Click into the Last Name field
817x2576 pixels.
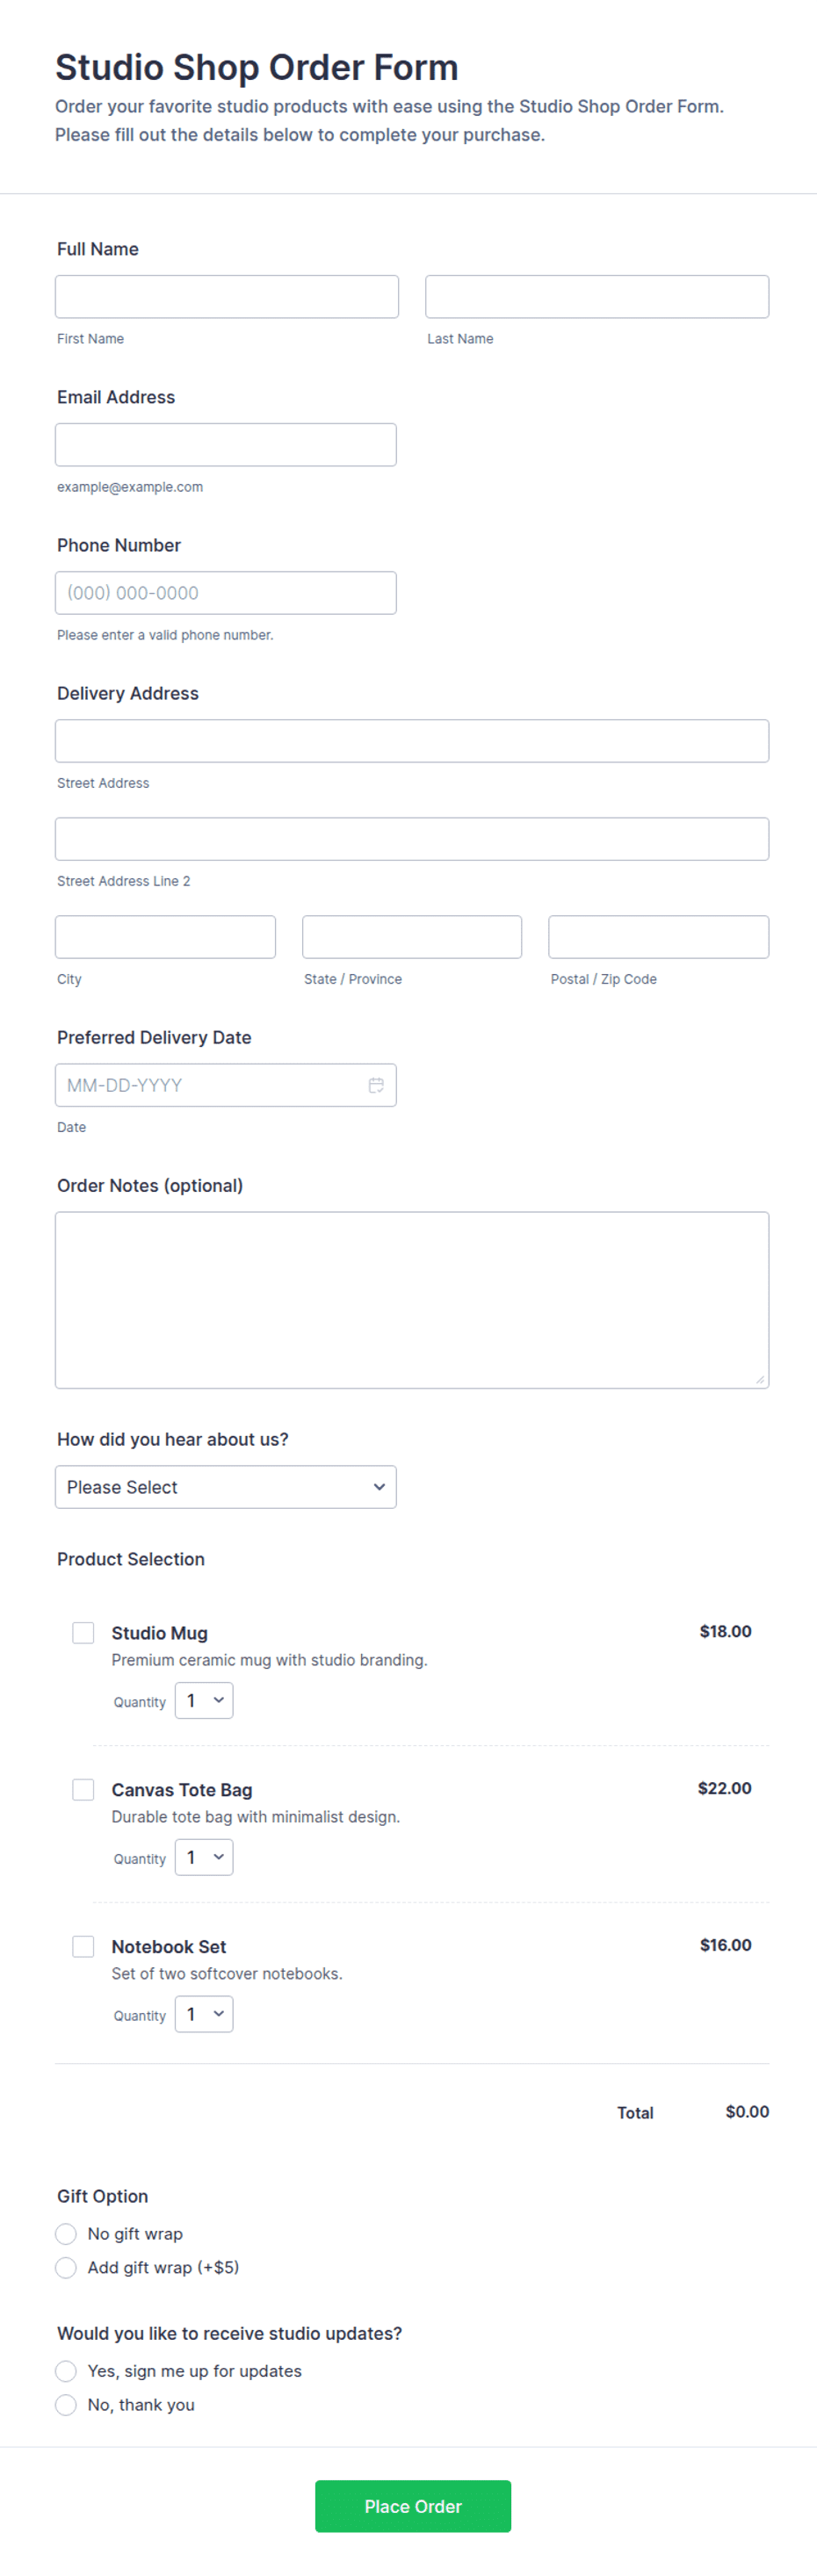click(x=597, y=297)
